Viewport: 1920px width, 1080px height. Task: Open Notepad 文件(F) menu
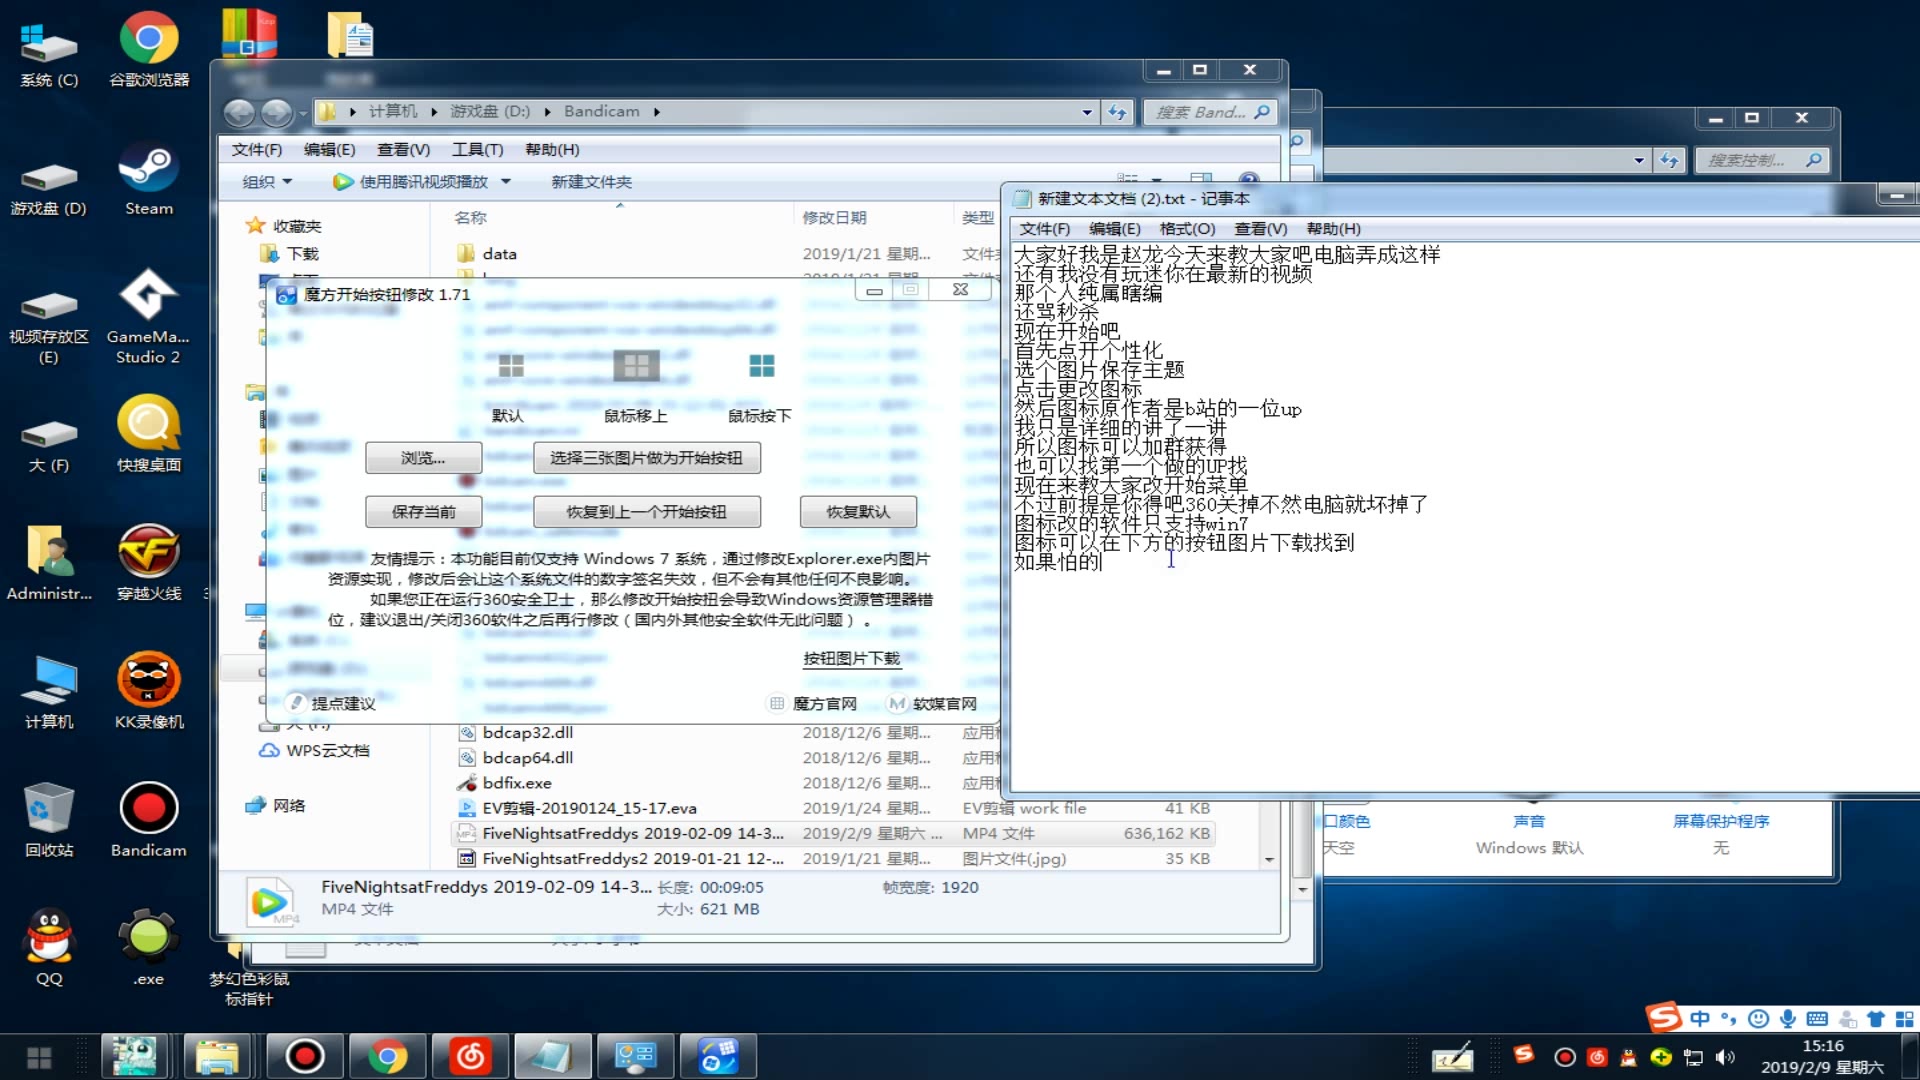tap(1044, 229)
